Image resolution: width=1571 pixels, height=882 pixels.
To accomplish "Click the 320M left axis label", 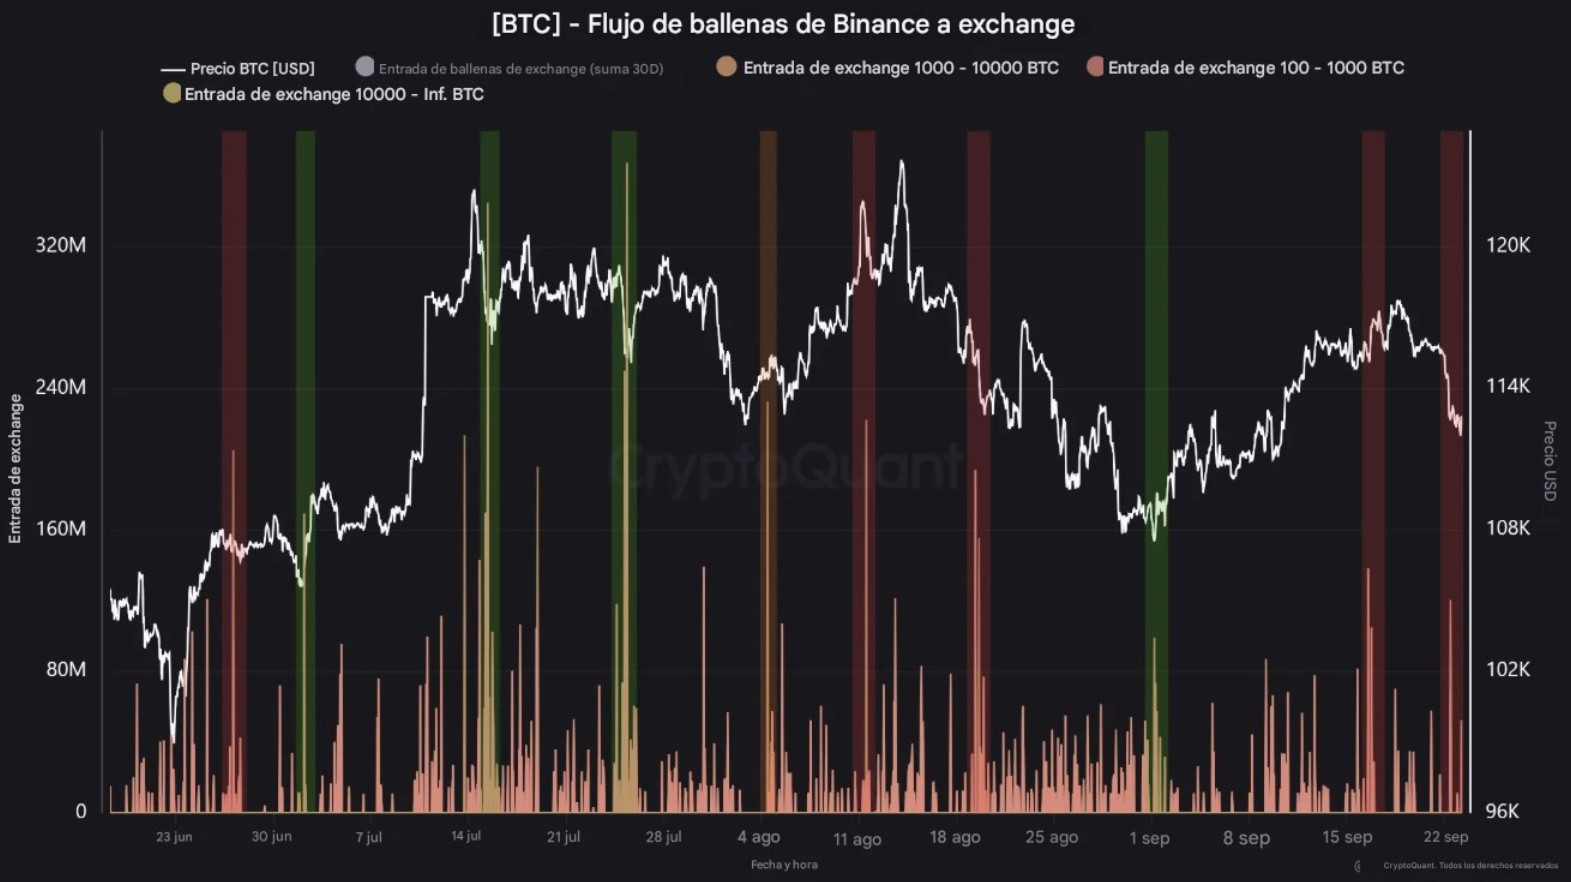I will click(61, 245).
